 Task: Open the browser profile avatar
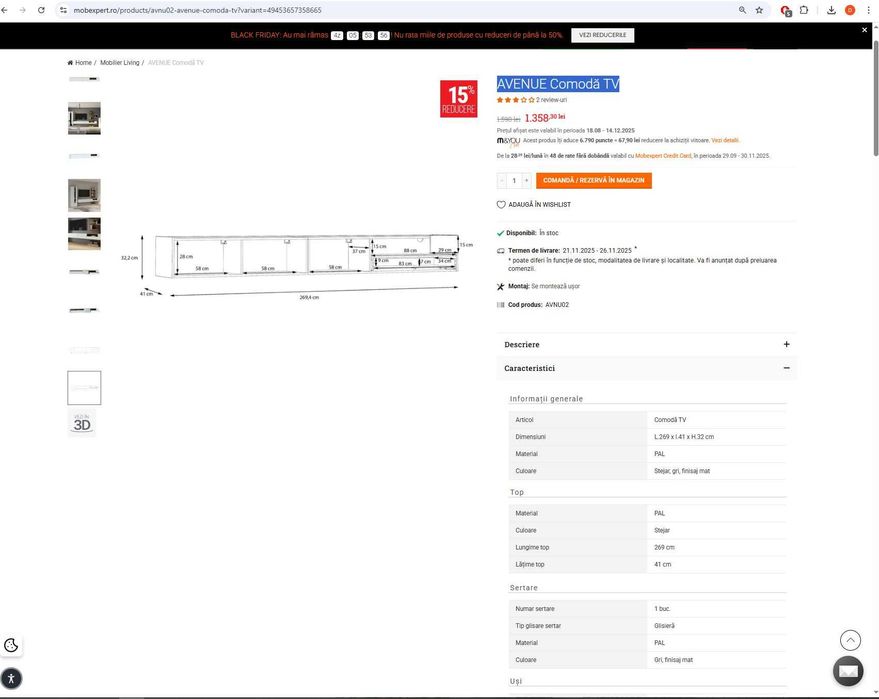pos(850,10)
